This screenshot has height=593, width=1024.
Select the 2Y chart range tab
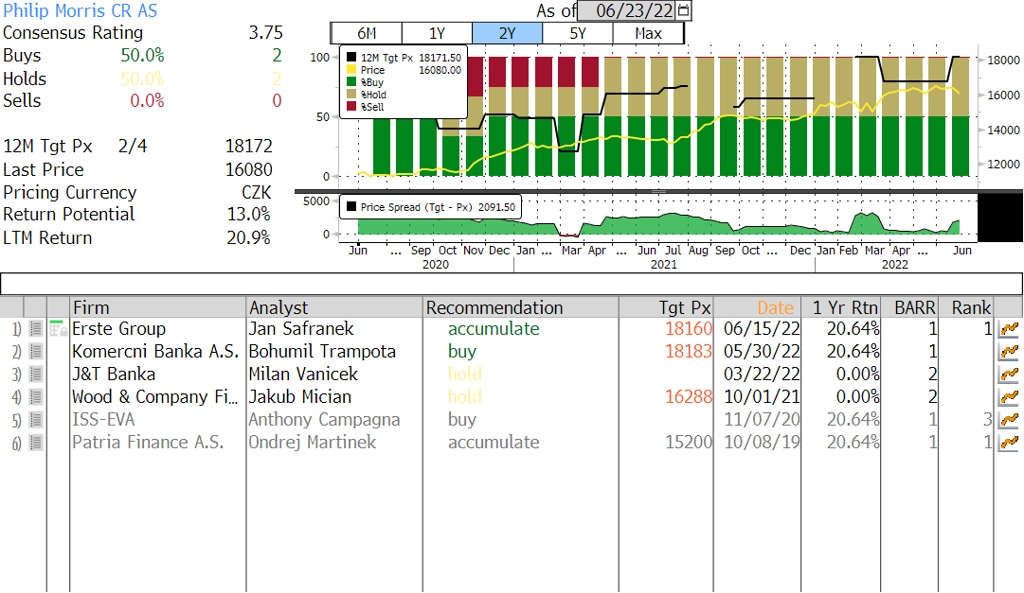(x=507, y=33)
